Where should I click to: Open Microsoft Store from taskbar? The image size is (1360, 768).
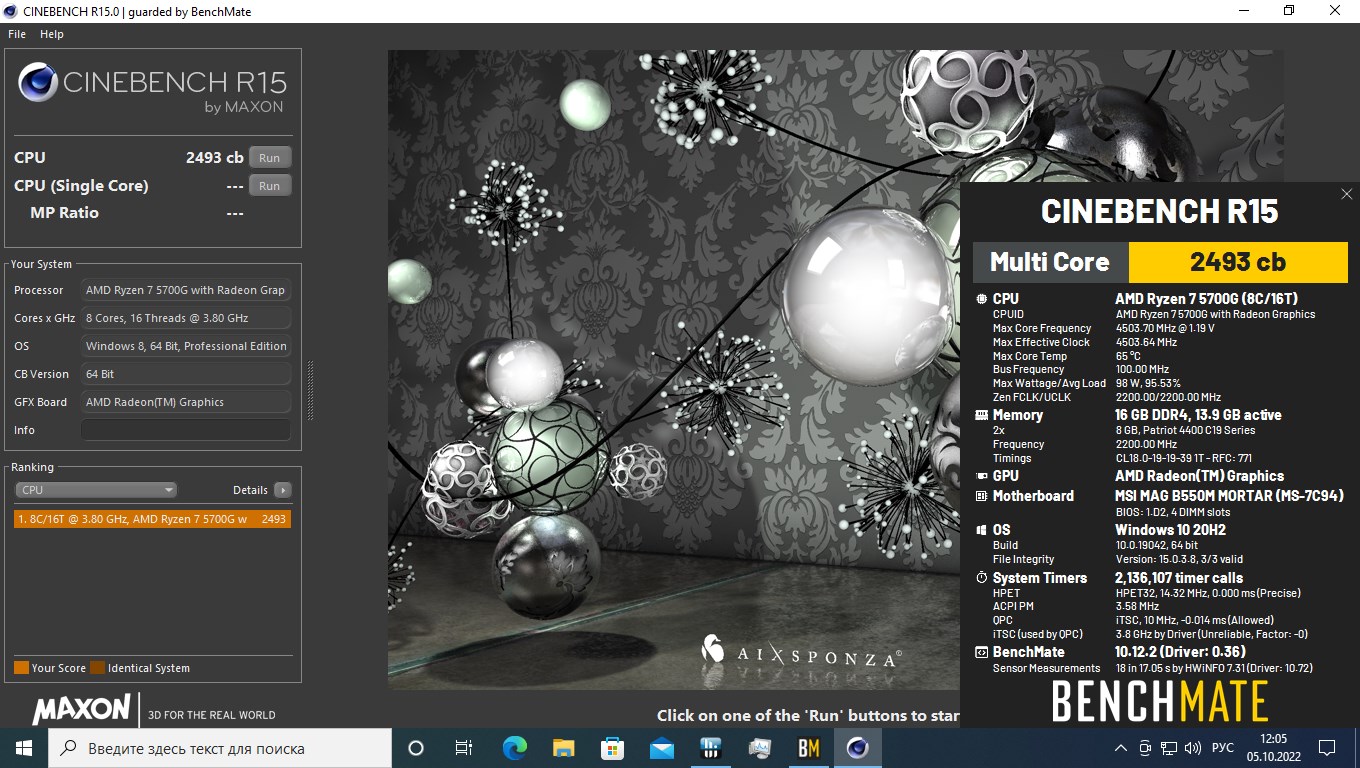coord(612,748)
